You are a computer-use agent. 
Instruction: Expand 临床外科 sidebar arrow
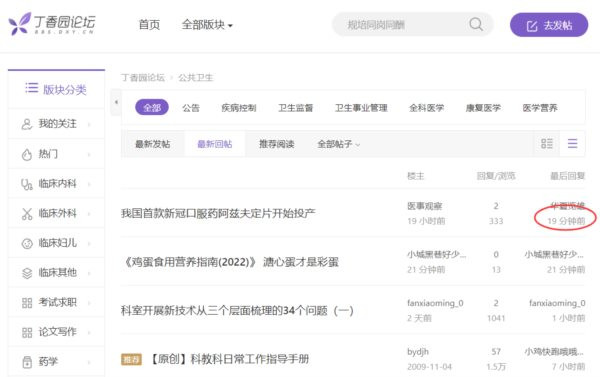click(89, 214)
